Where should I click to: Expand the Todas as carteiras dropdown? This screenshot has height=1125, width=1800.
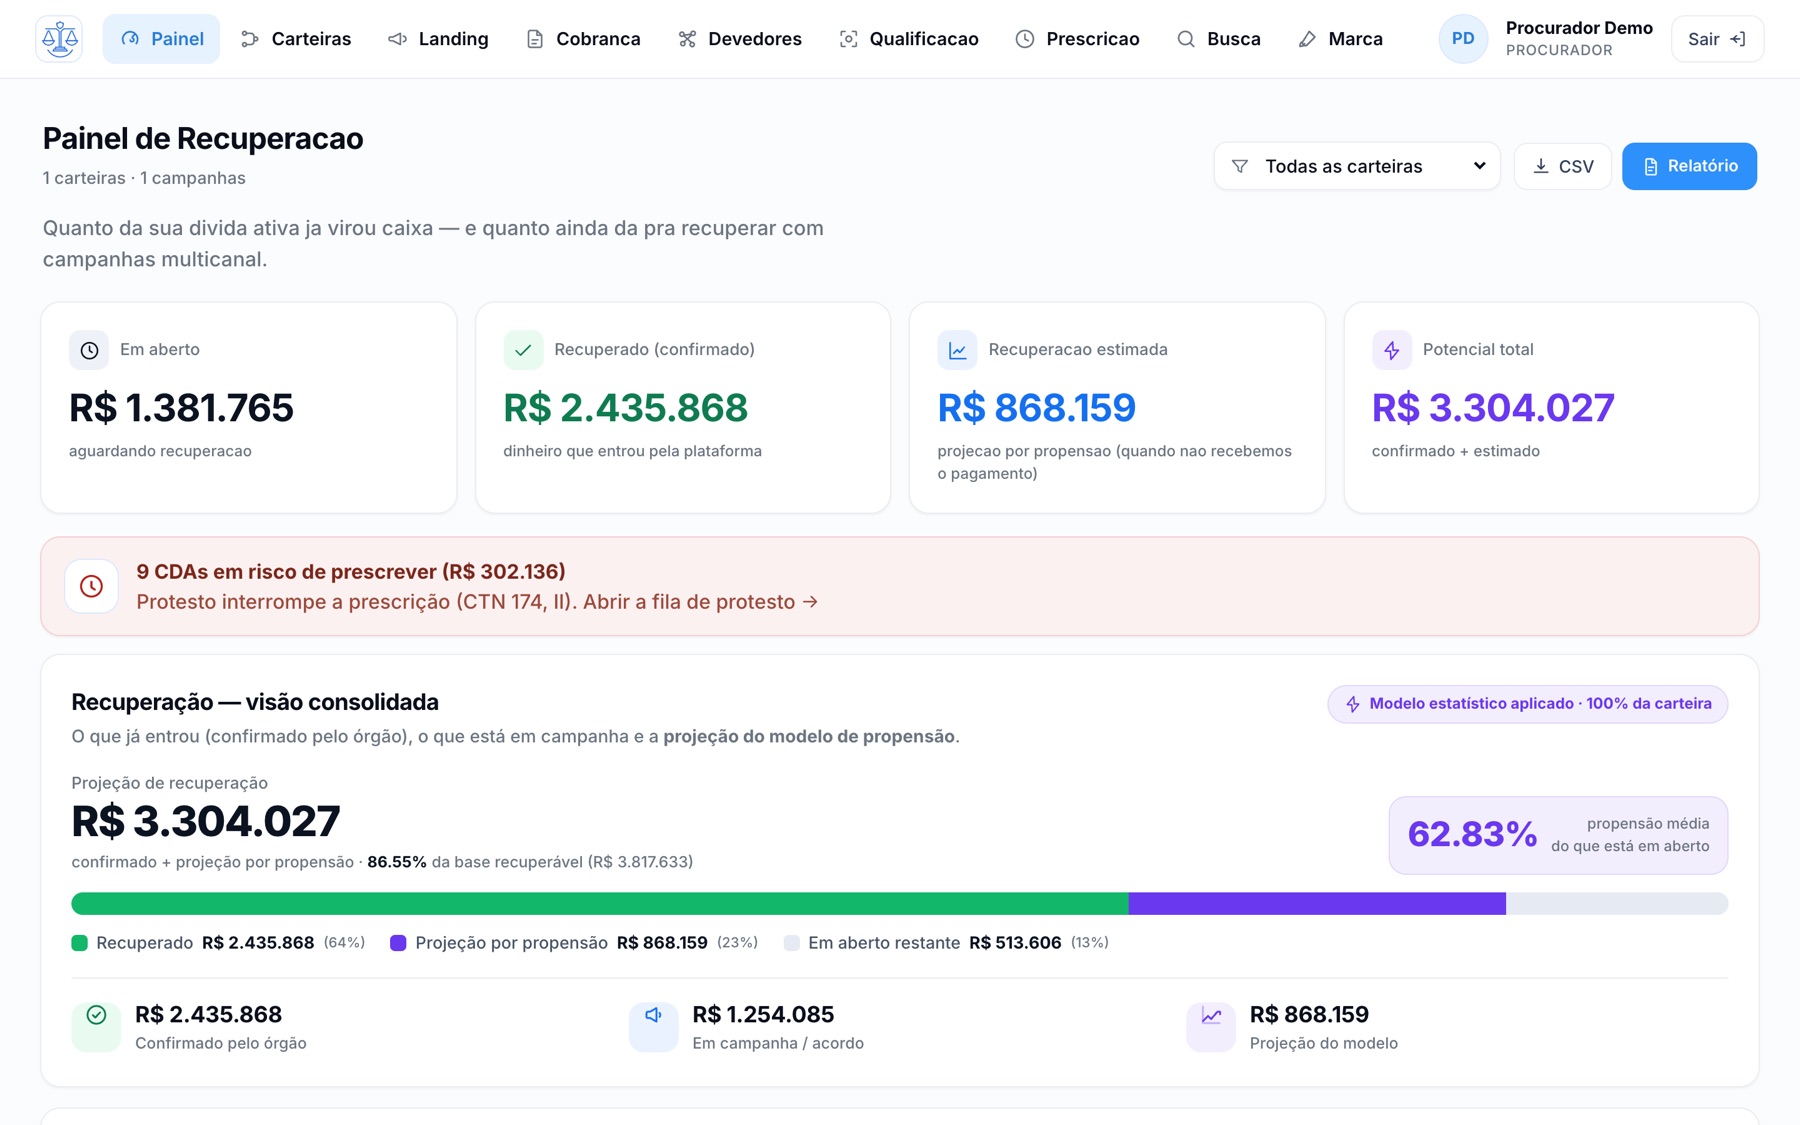(1357, 166)
